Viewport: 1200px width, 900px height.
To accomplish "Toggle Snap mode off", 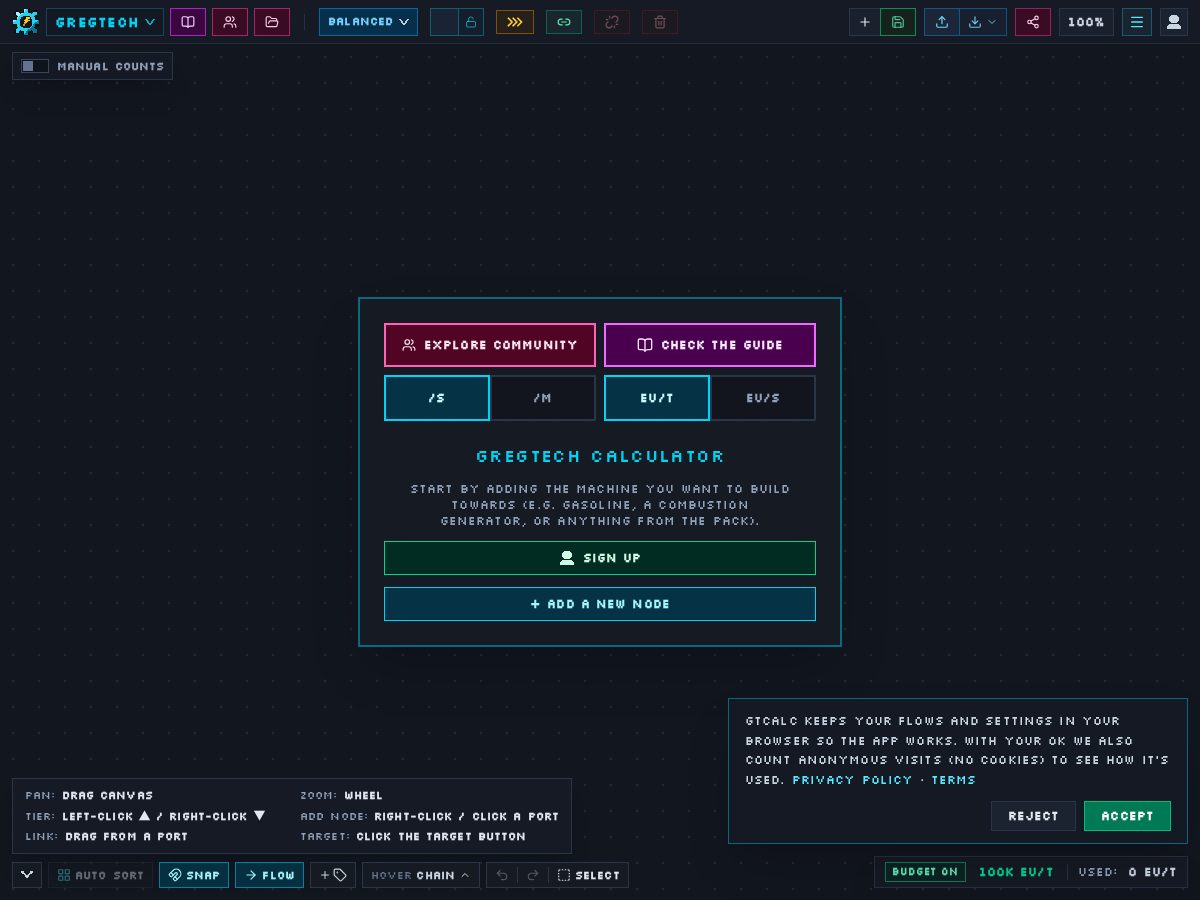I will coord(194,875).
